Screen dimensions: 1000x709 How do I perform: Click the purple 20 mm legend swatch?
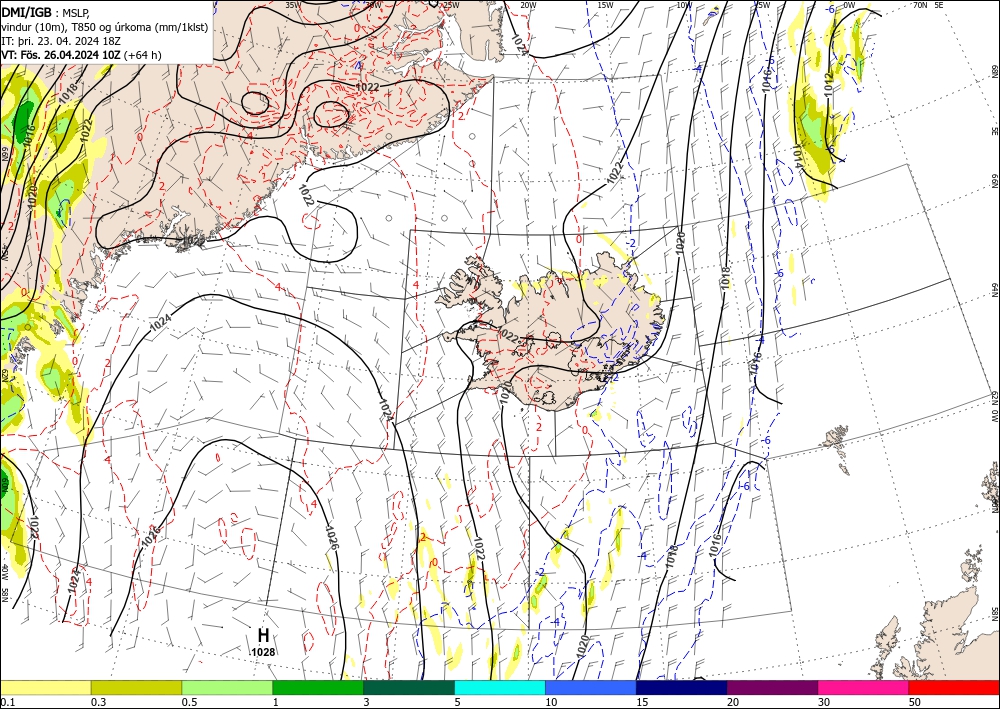pyautogui.click(x=772, y=687)
